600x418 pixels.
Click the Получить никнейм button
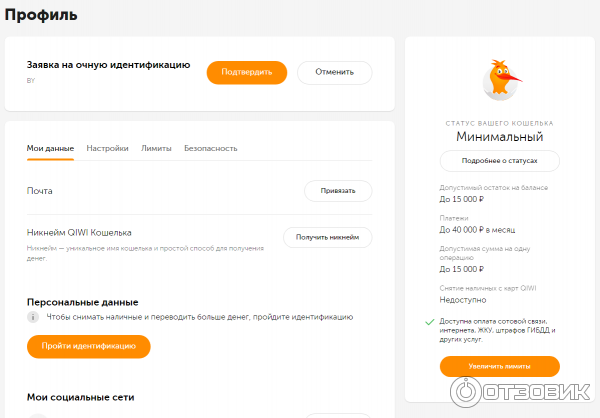(x=327, y=237)
